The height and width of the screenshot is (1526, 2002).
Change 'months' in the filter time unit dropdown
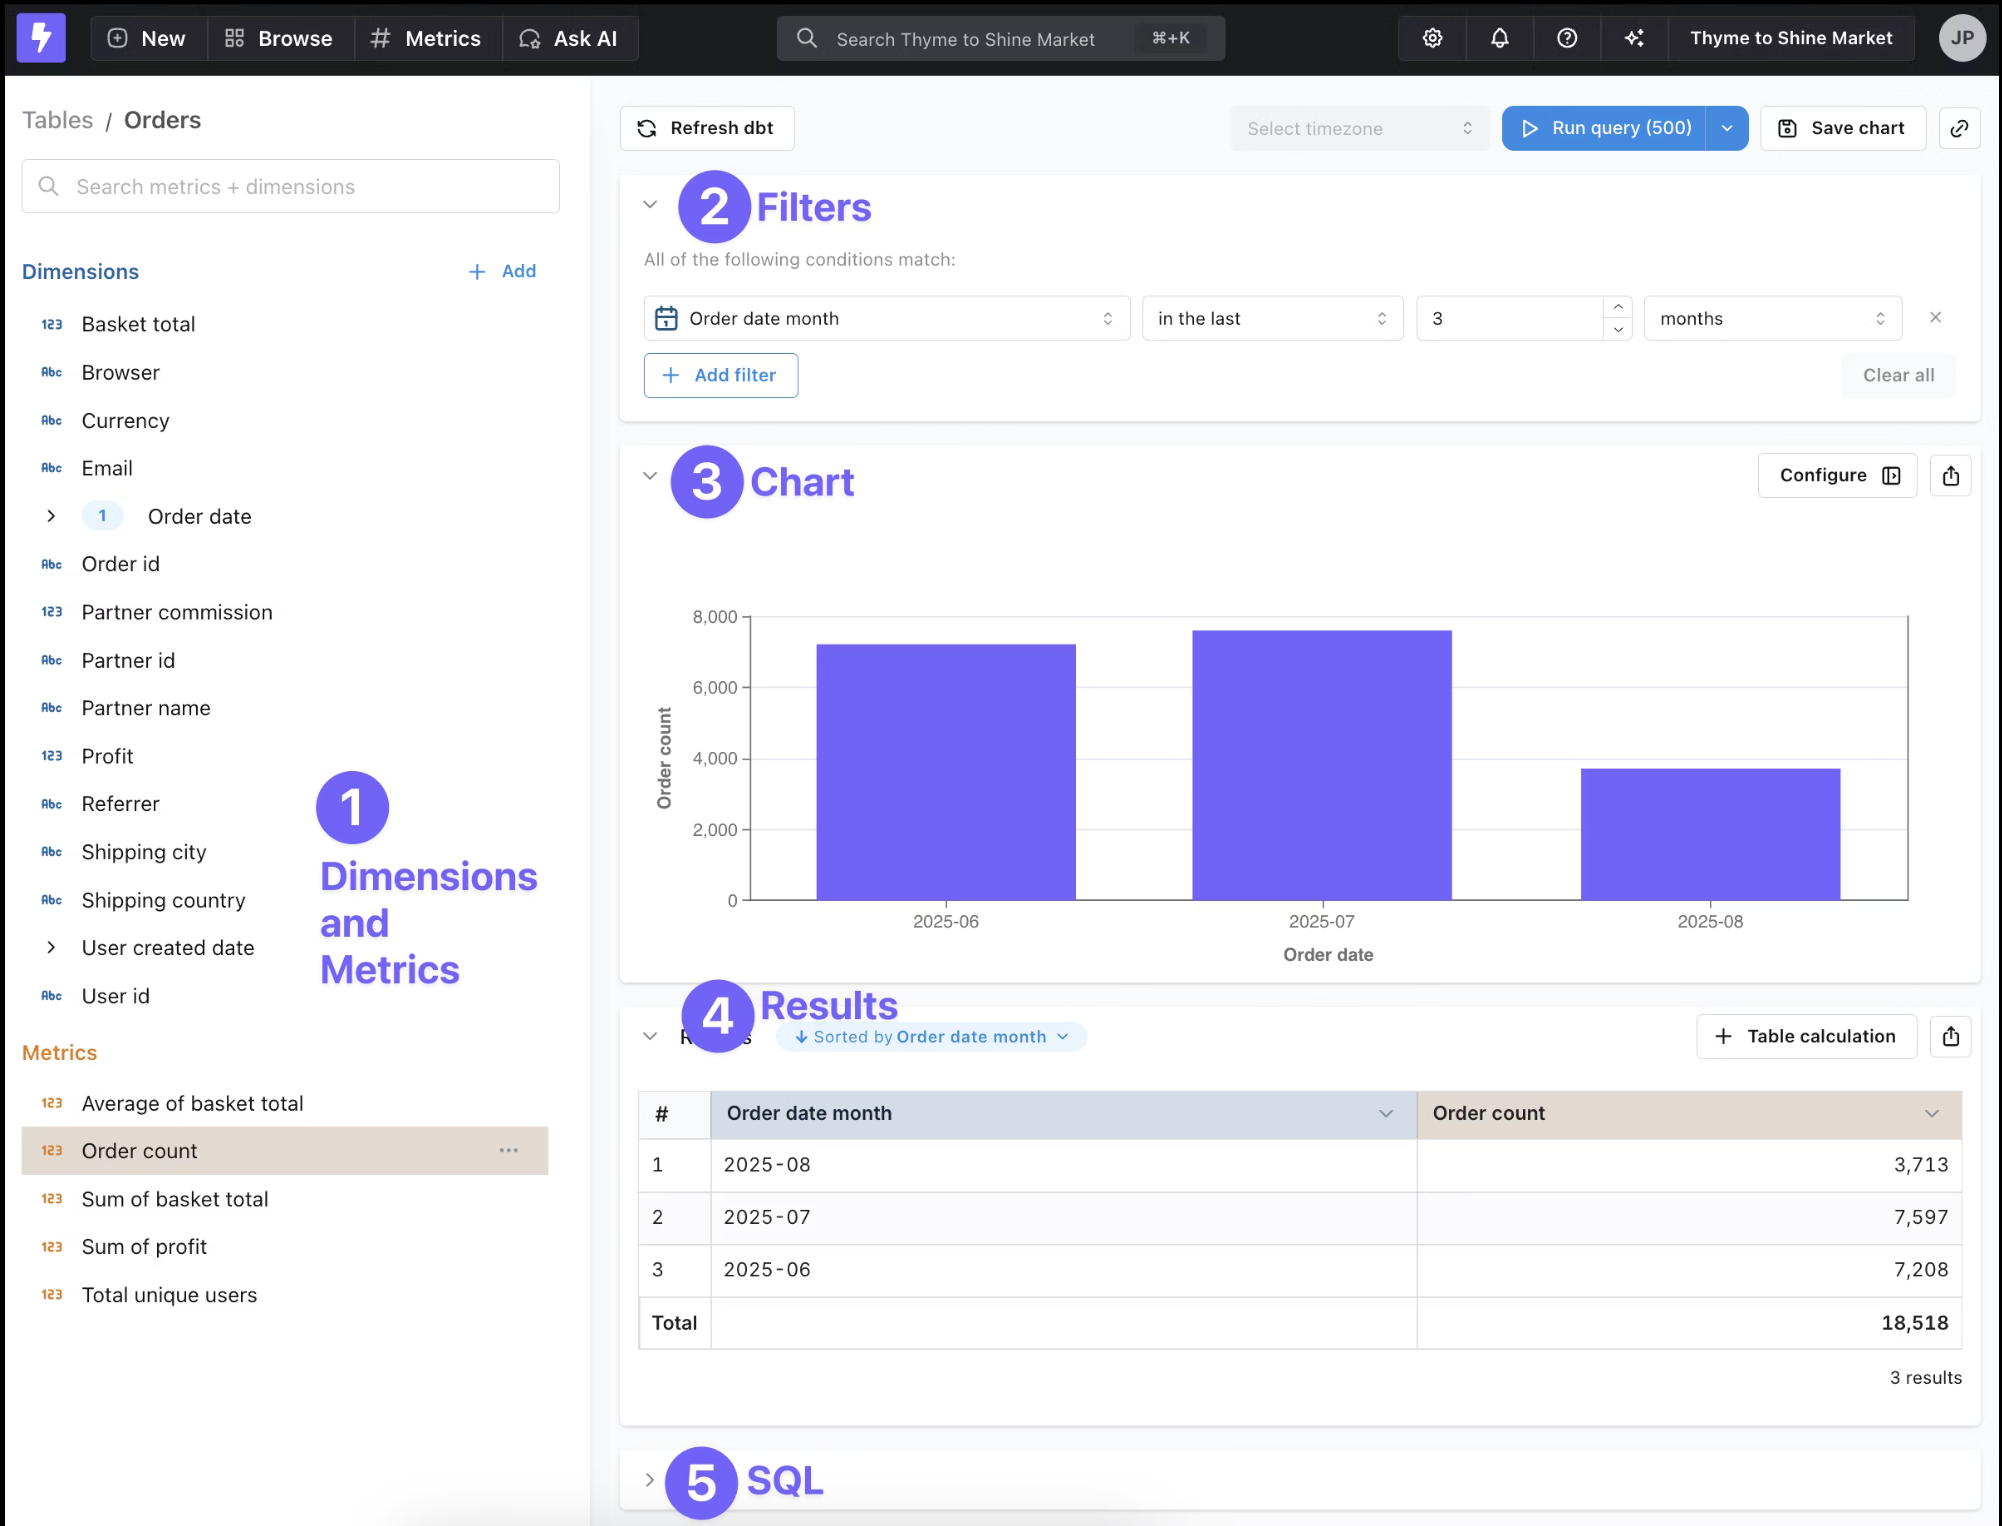pyautogui.click(x=1772, y=318)
